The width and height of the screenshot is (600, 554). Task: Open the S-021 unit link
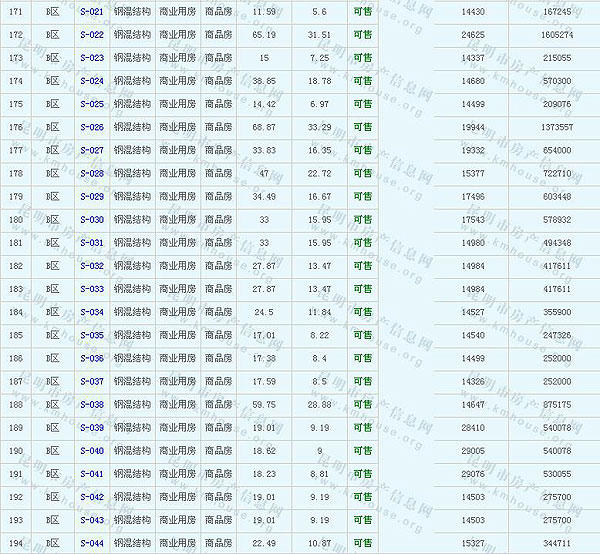tap(91, 11)
